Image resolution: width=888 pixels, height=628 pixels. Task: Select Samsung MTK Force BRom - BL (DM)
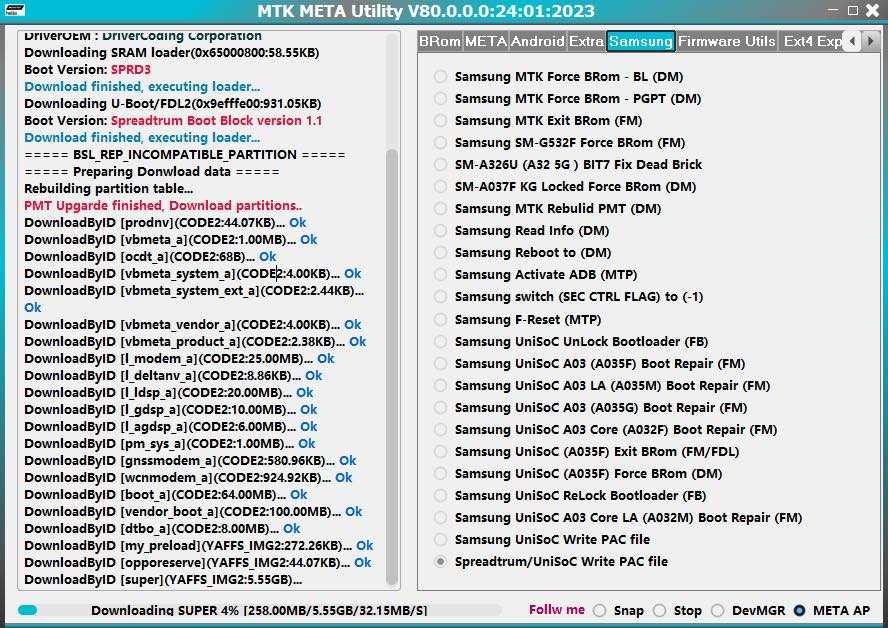441,76
